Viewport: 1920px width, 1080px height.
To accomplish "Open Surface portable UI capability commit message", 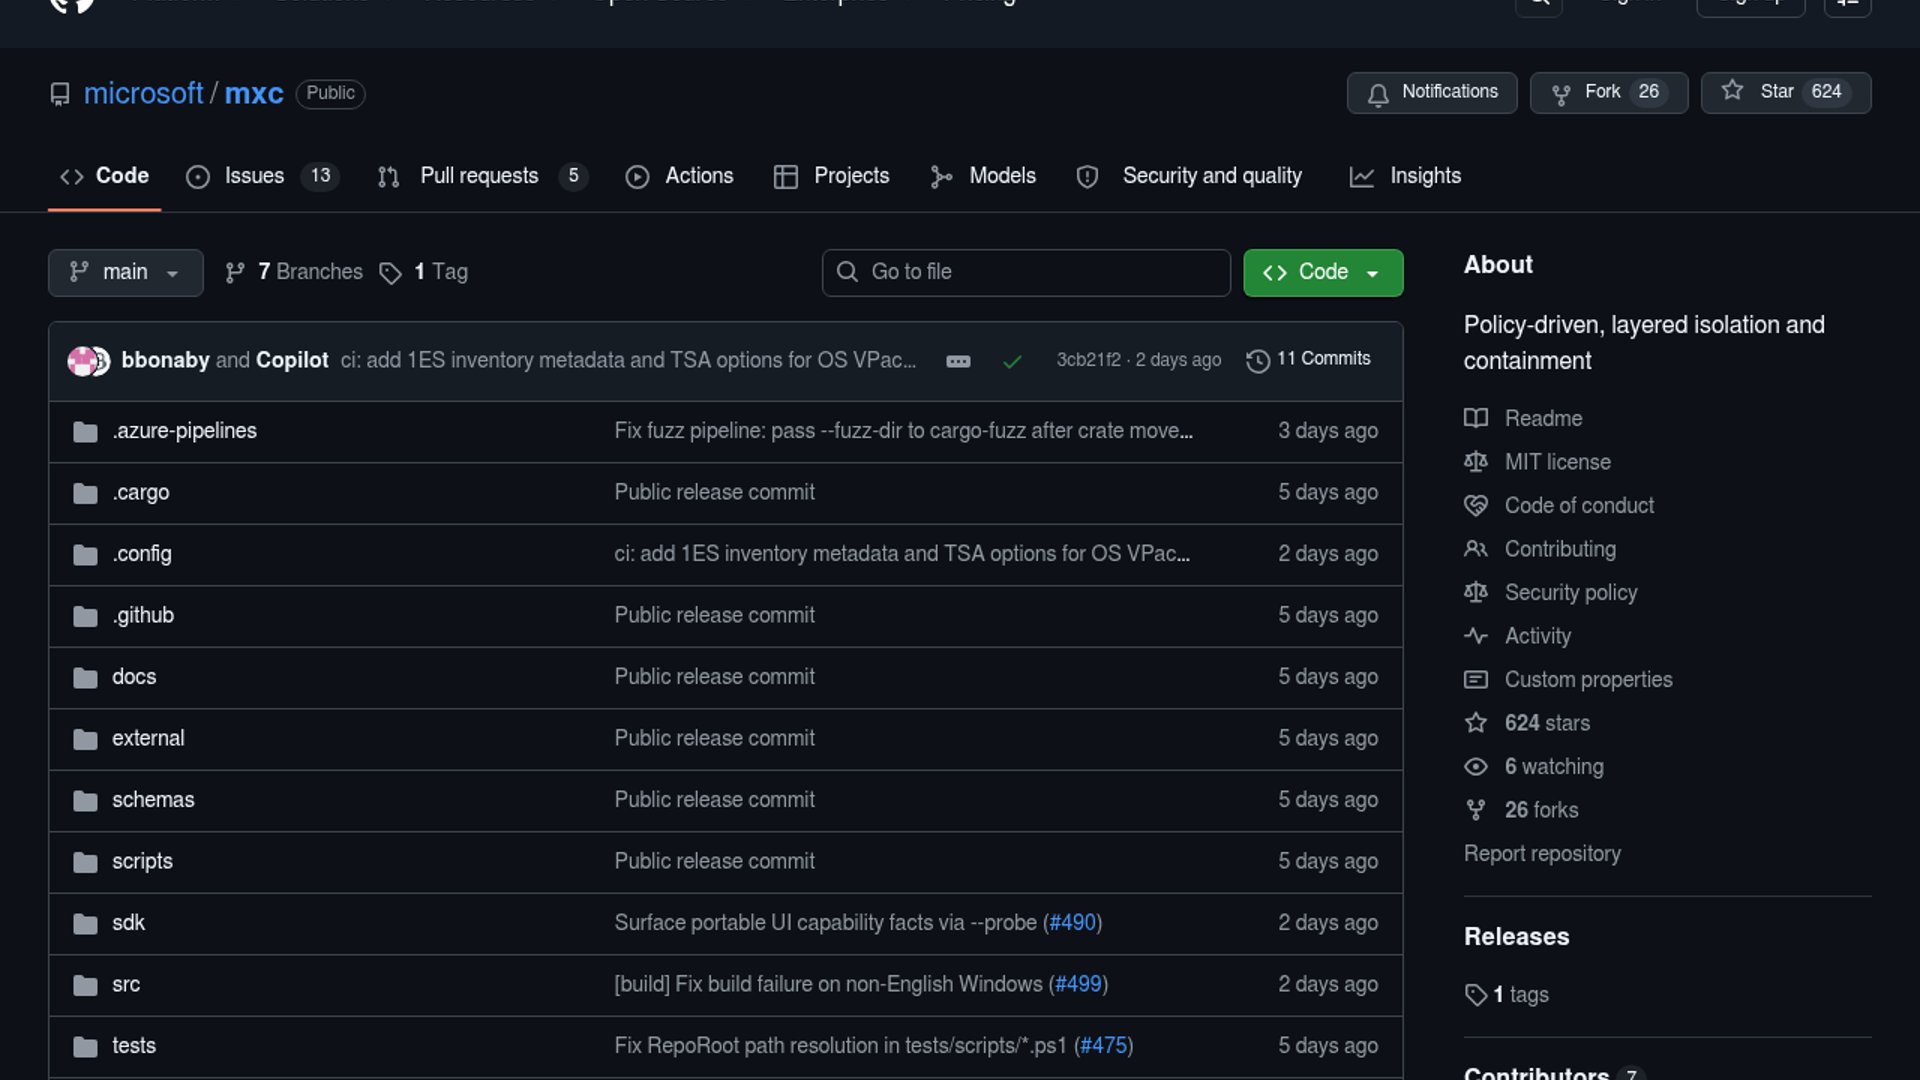I will (826, 923).
